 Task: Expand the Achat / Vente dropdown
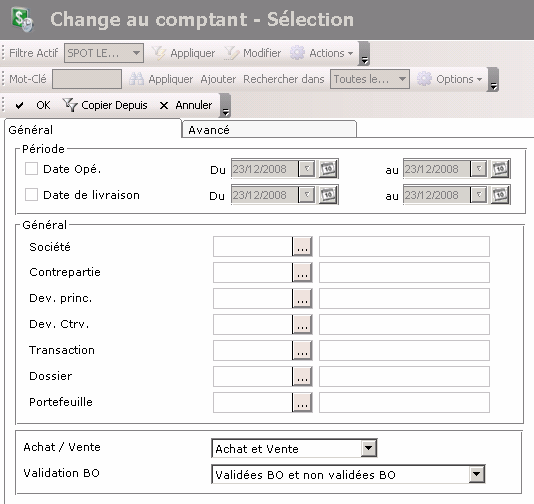click(x=368, y=448)
